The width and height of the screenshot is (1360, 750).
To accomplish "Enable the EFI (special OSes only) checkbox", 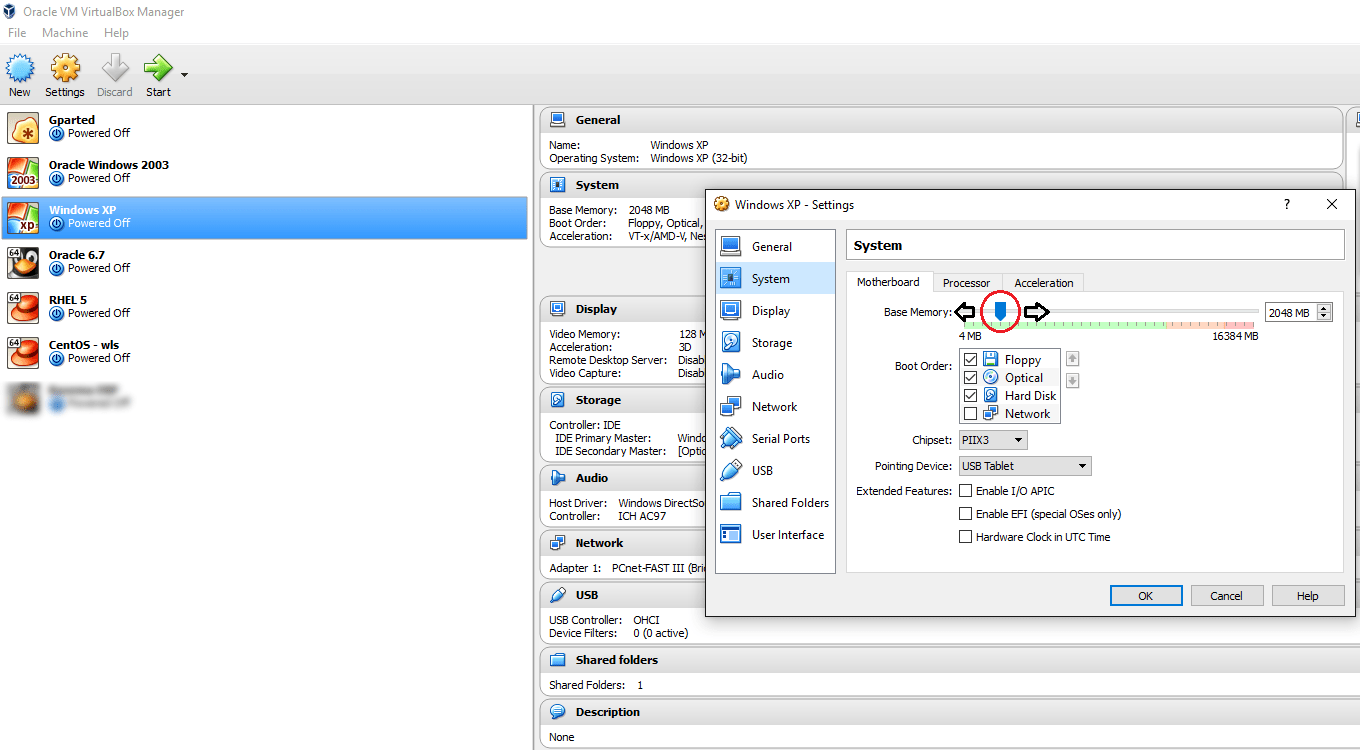I will click(x=966, y=514).
